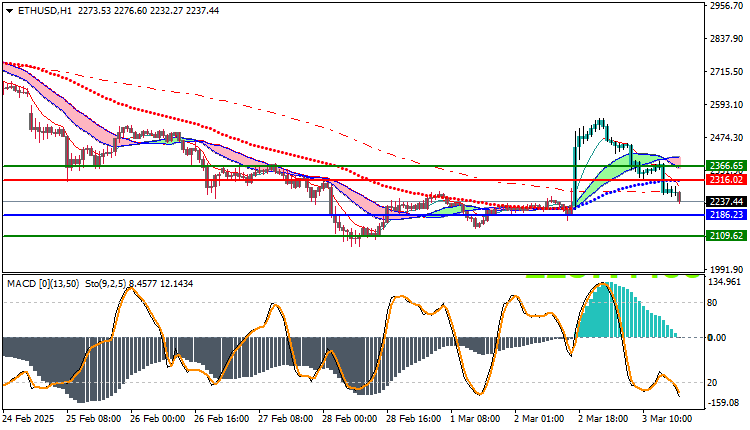Viewport: 750px width, 430px height.
Task: Open the ETHUSD chart dropdown triangle
Action: 9,11
